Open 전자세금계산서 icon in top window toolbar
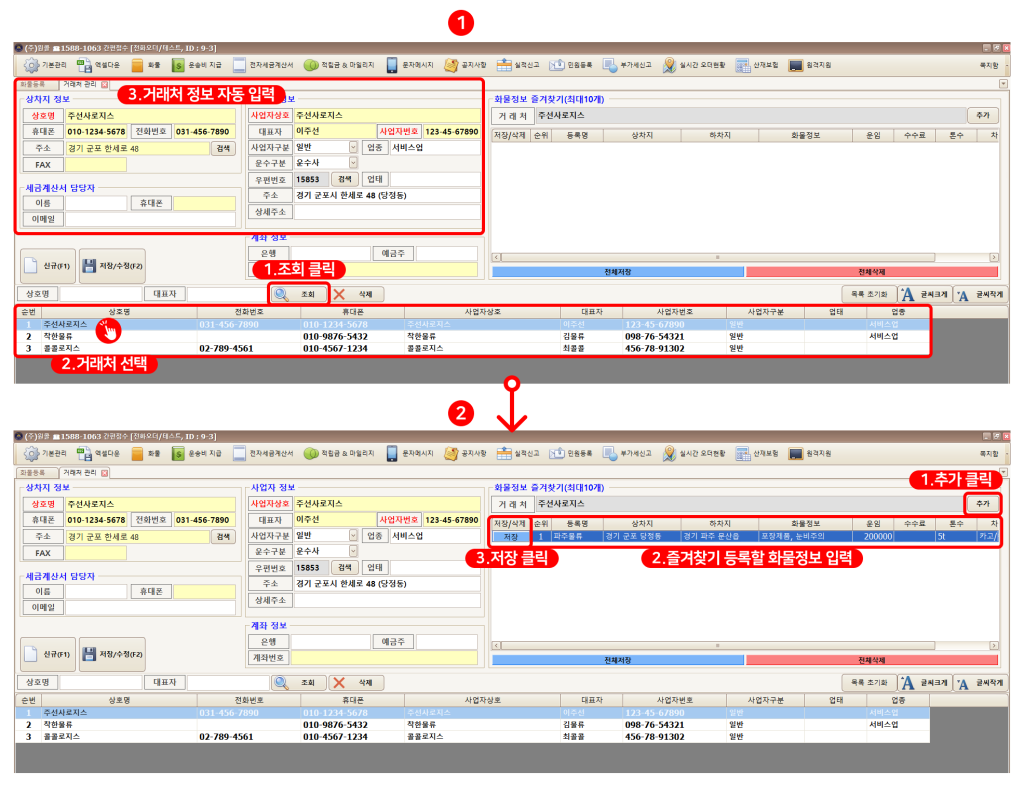This screenshot has height=785, width=1024. pos(240,65)
